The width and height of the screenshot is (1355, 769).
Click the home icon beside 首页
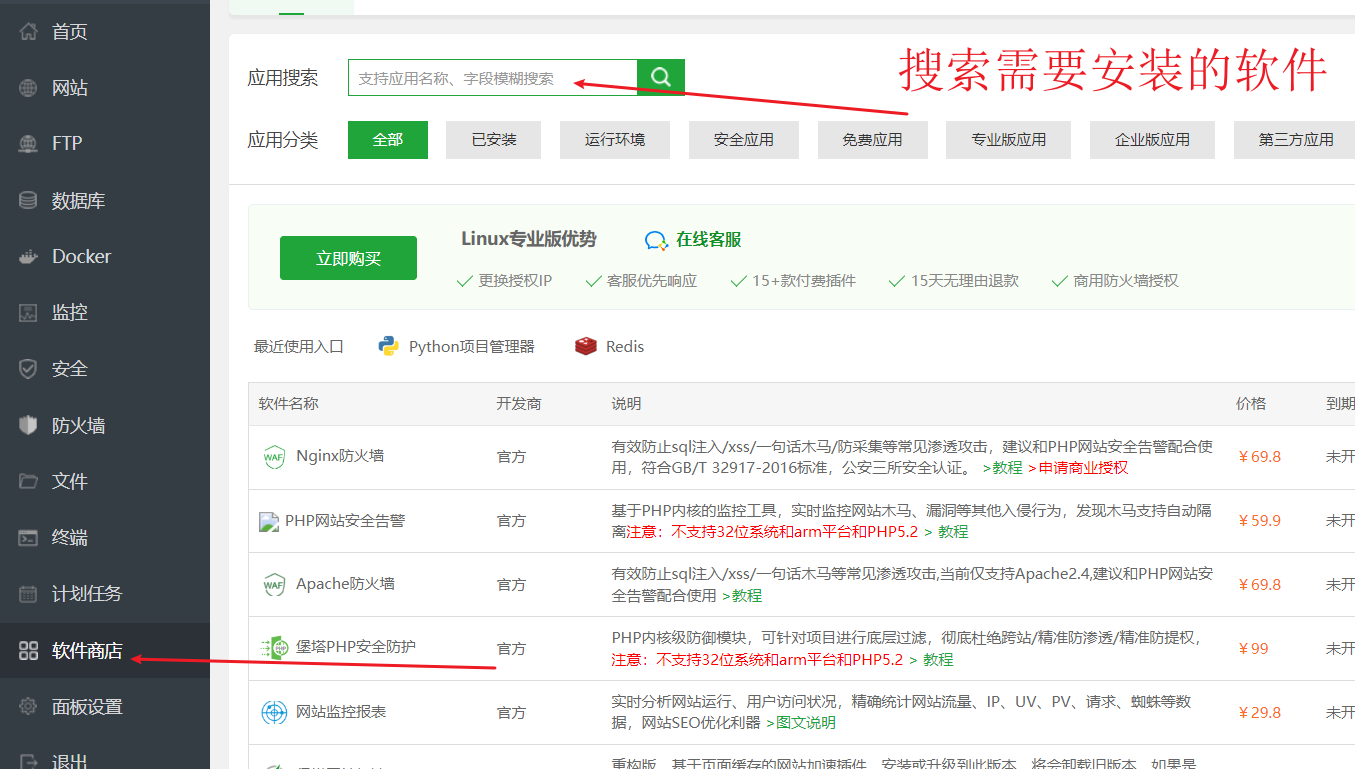tap(29, 31)
